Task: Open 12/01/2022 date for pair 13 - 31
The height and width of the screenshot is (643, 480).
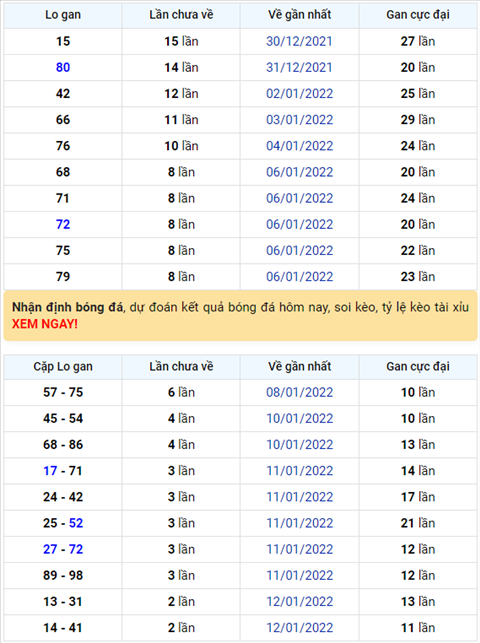Action: tap(299, 602)
